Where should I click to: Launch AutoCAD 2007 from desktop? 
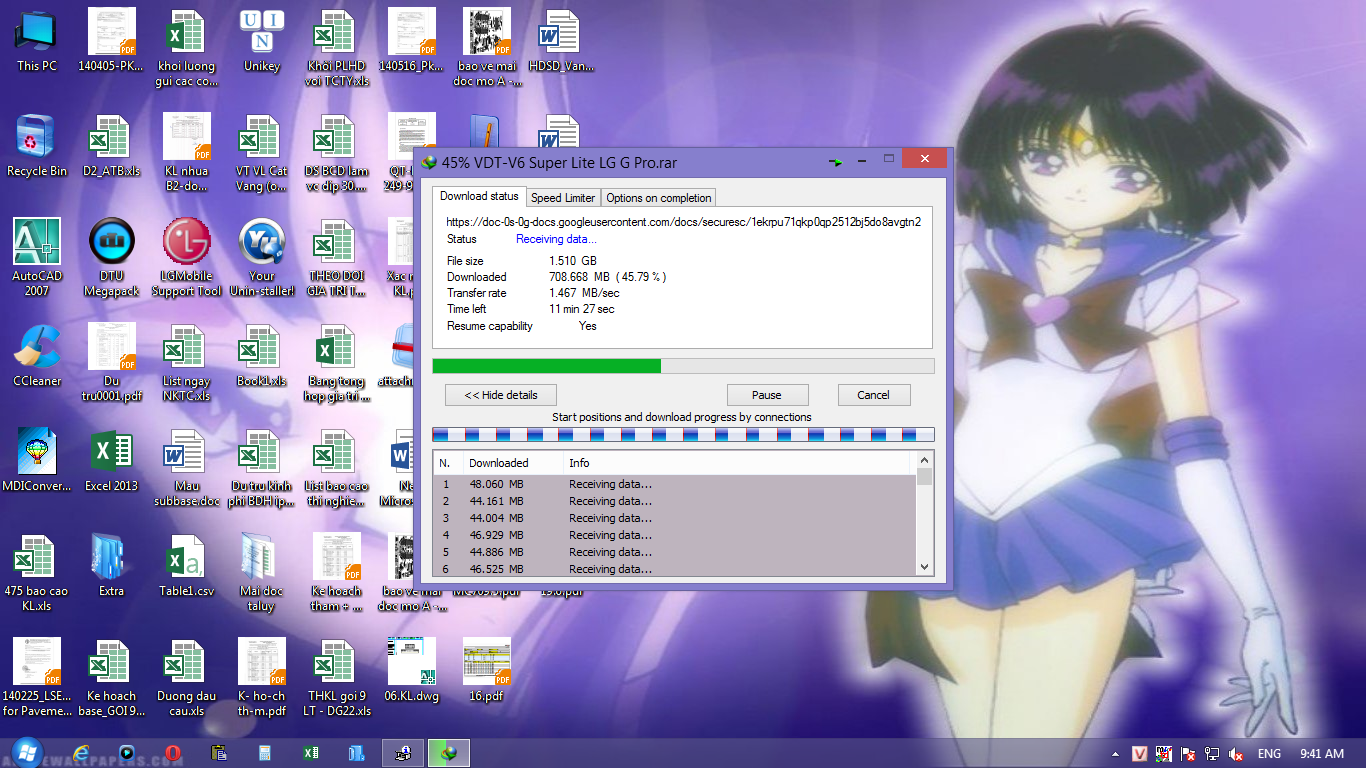37,258
